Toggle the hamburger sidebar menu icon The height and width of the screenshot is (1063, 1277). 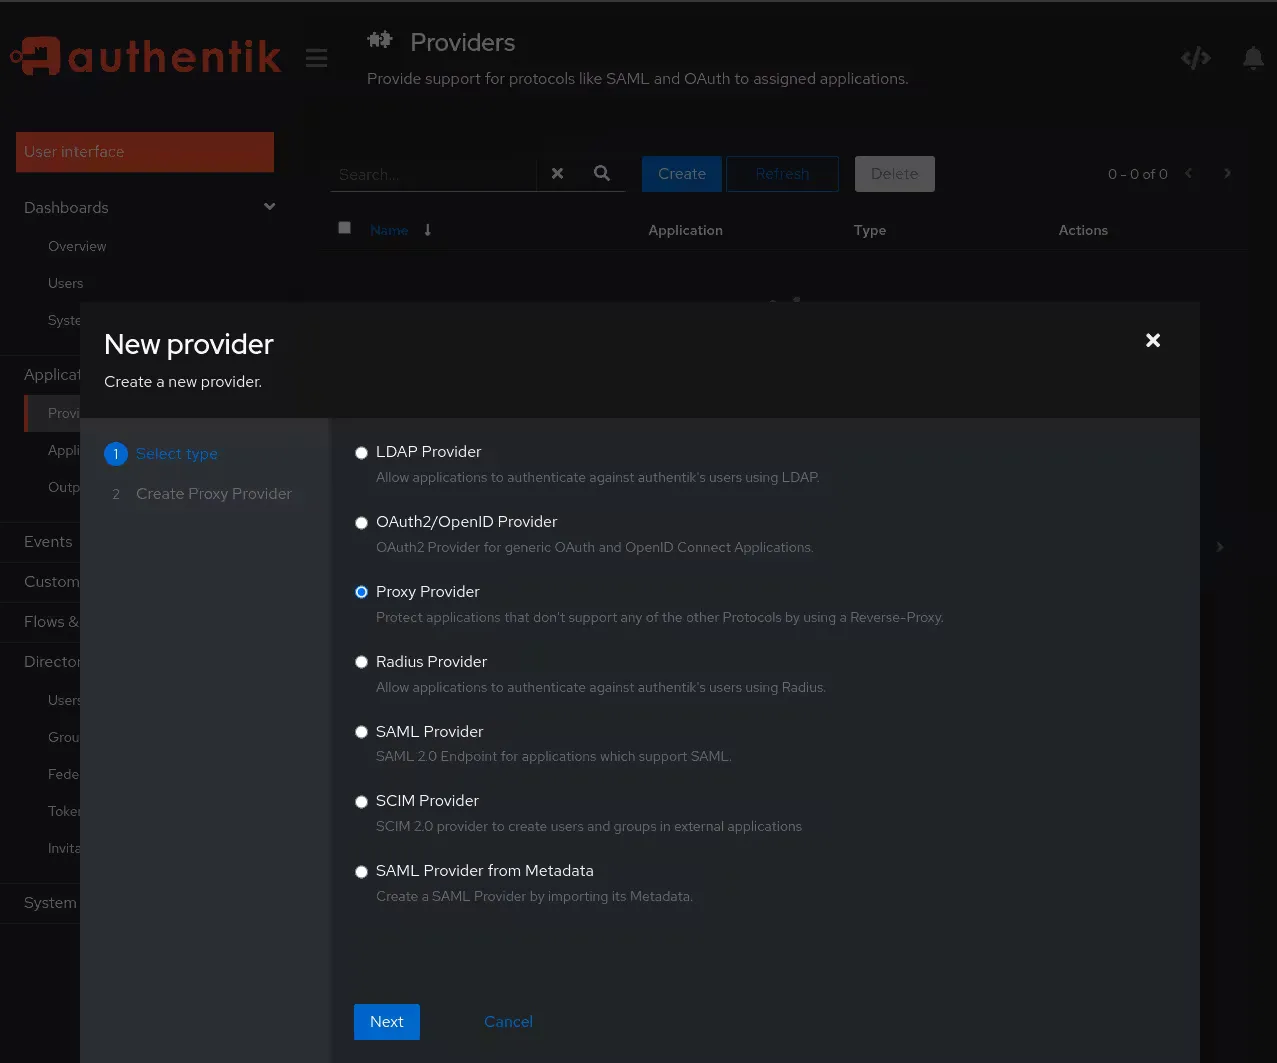pos(317,58)
